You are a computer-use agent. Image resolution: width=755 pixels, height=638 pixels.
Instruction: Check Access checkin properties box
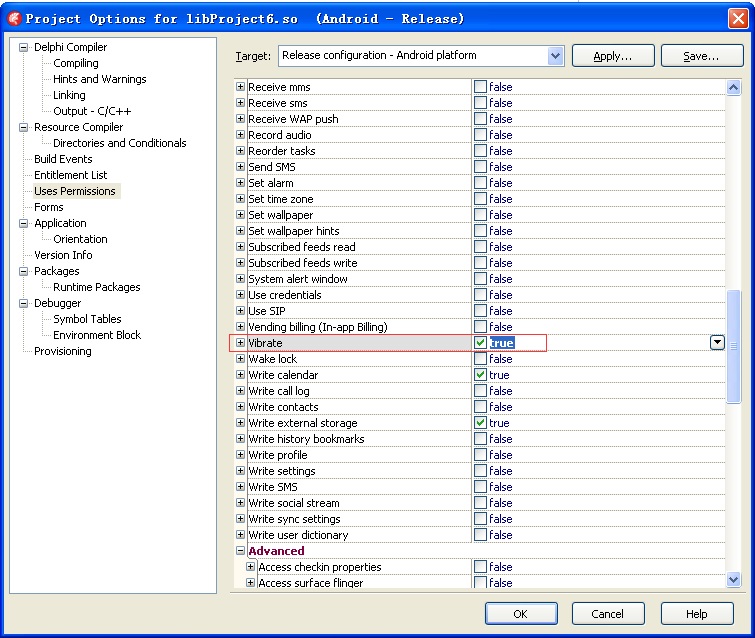coord(480,567)
